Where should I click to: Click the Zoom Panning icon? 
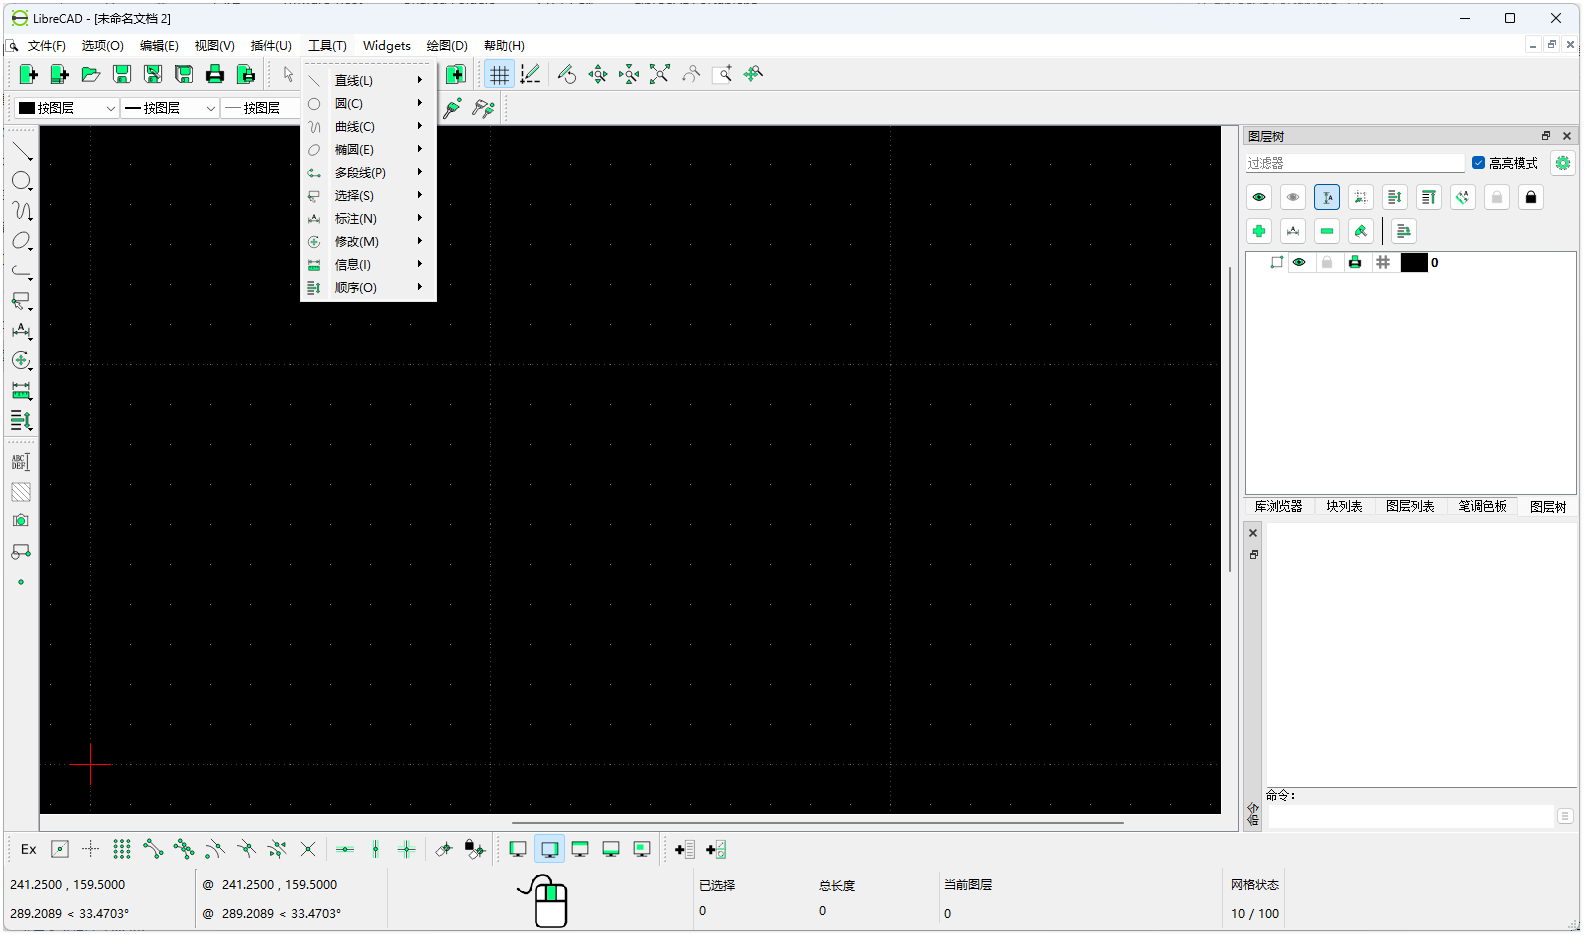tap(753, 74)
